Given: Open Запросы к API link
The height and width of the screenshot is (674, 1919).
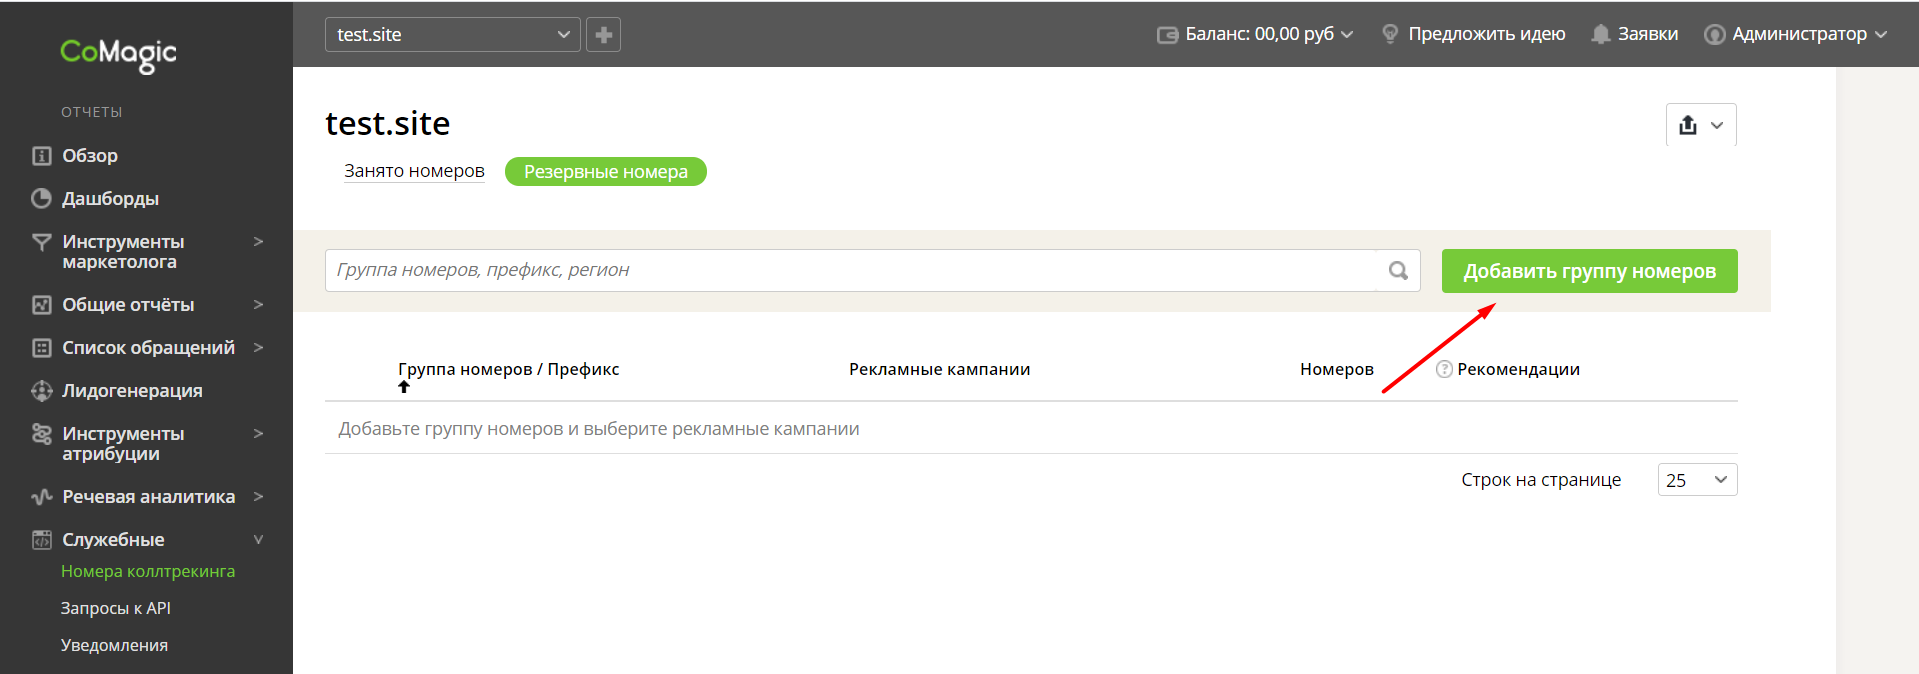Looking at the screenshot, I should pos(116,608).
